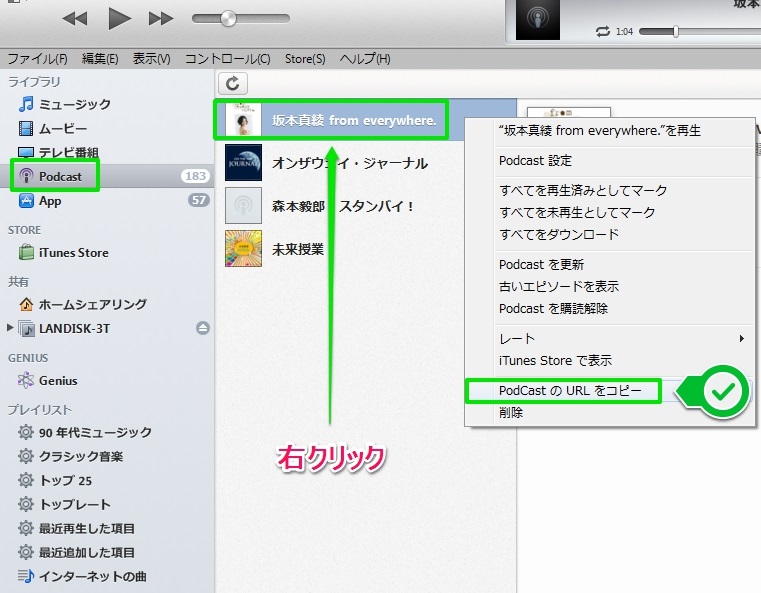Choose PodCast の URL をコピー
This screenshot has height=593, width=761.
(570, 391)
